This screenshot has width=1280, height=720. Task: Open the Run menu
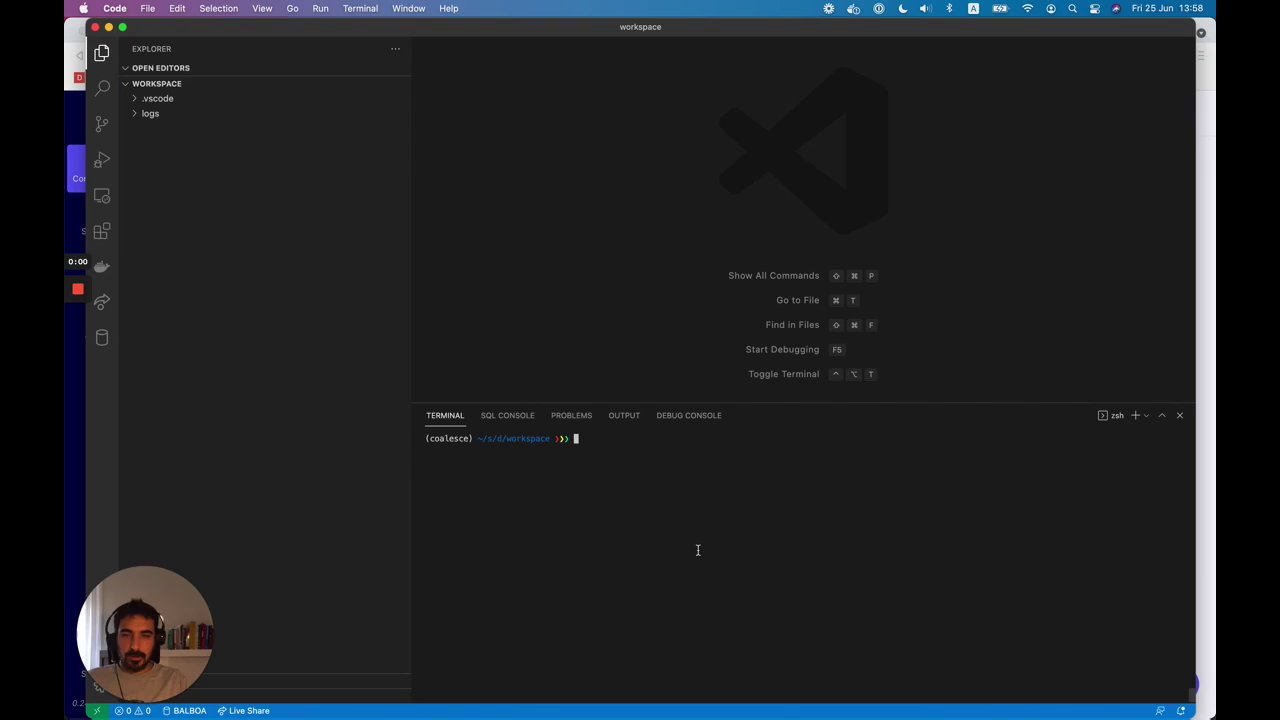tap(320, 9)
